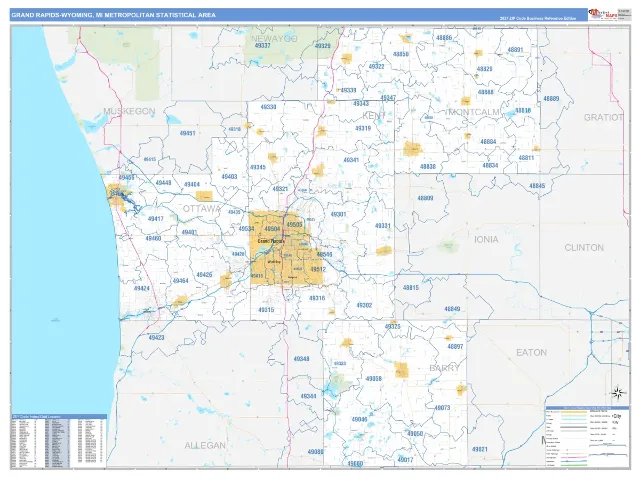Select ZIP code label 48888
The height and width of the screenshot is (480, 640).
point(485,92)
